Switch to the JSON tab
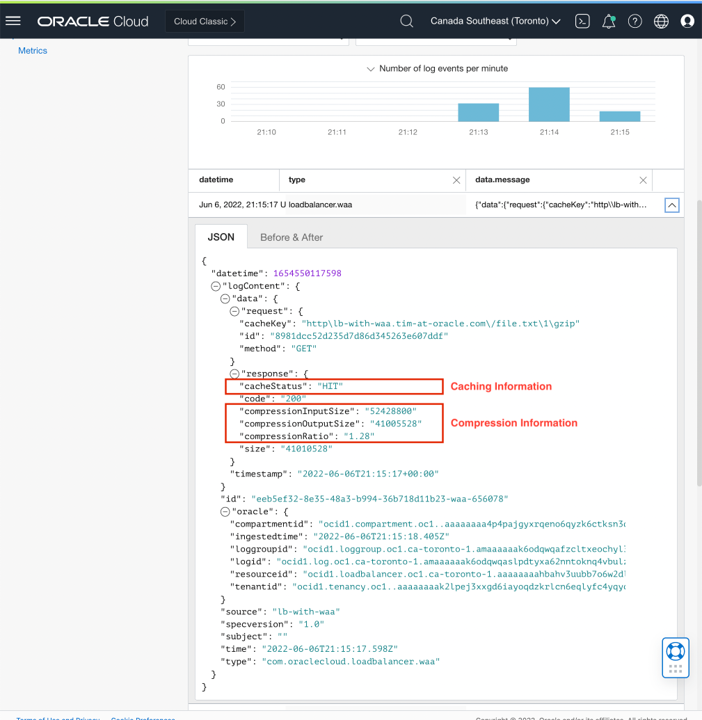This screenshot has width=702, height=720. pos(221,237)
